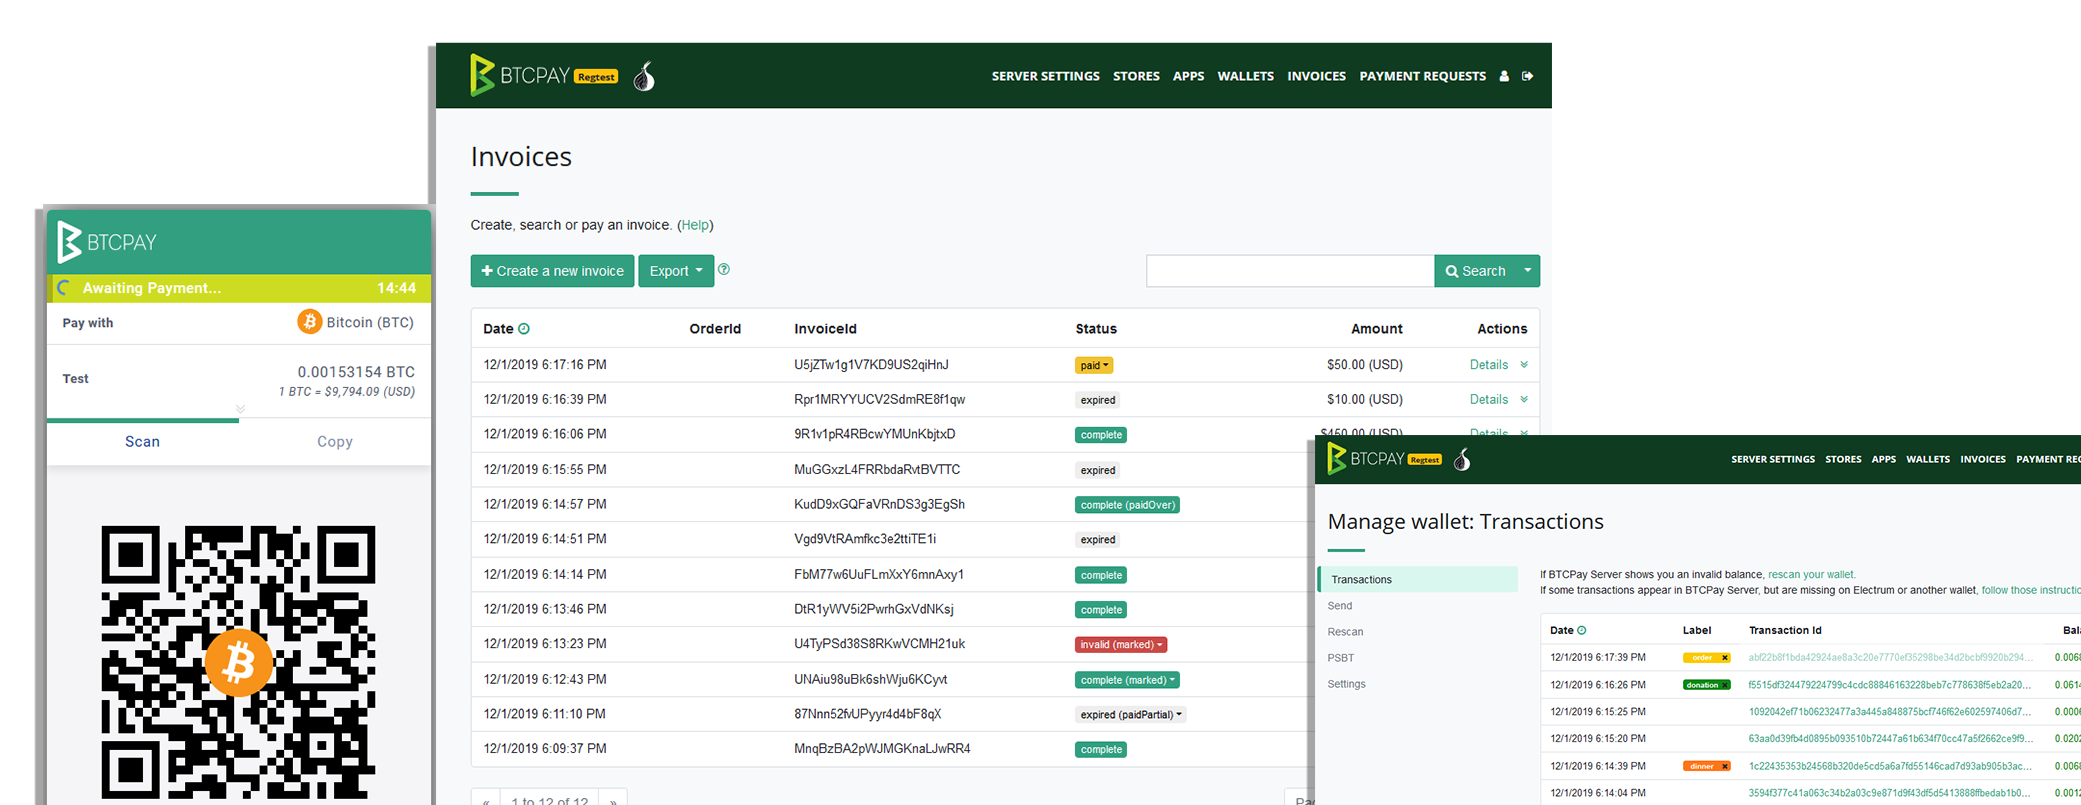Open Stores in the wallet window nav
Viewport: 2081px width, 805px height.
(x=1843, y=460)
